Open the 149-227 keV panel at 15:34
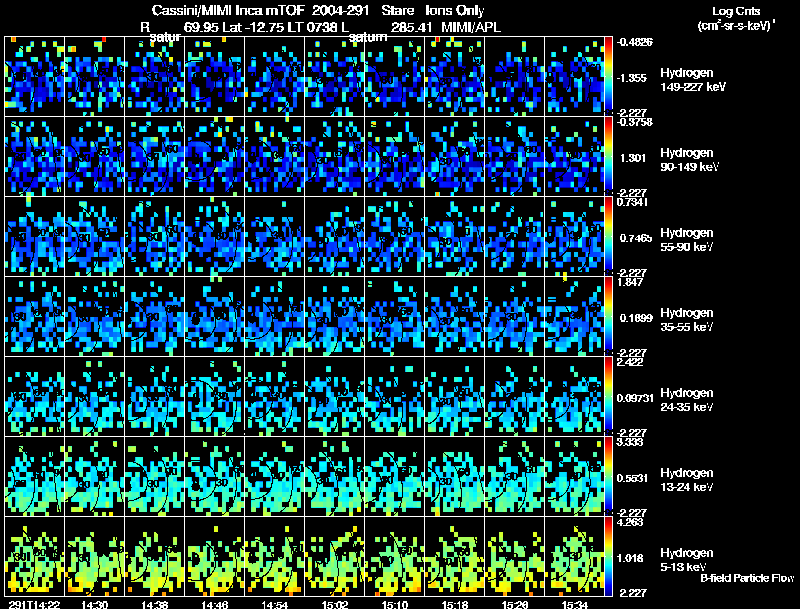The image size is (800, 609). click(574, 76)
